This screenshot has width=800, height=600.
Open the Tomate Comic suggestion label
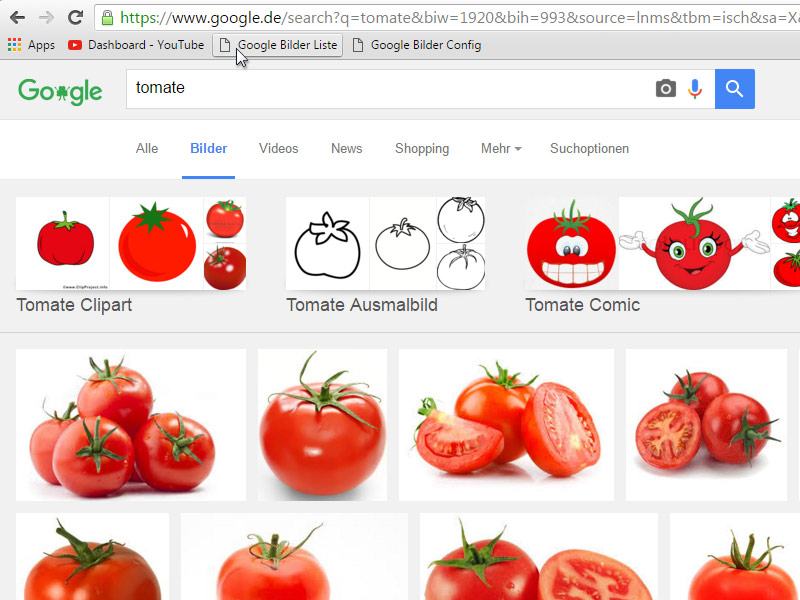point(583,305)
